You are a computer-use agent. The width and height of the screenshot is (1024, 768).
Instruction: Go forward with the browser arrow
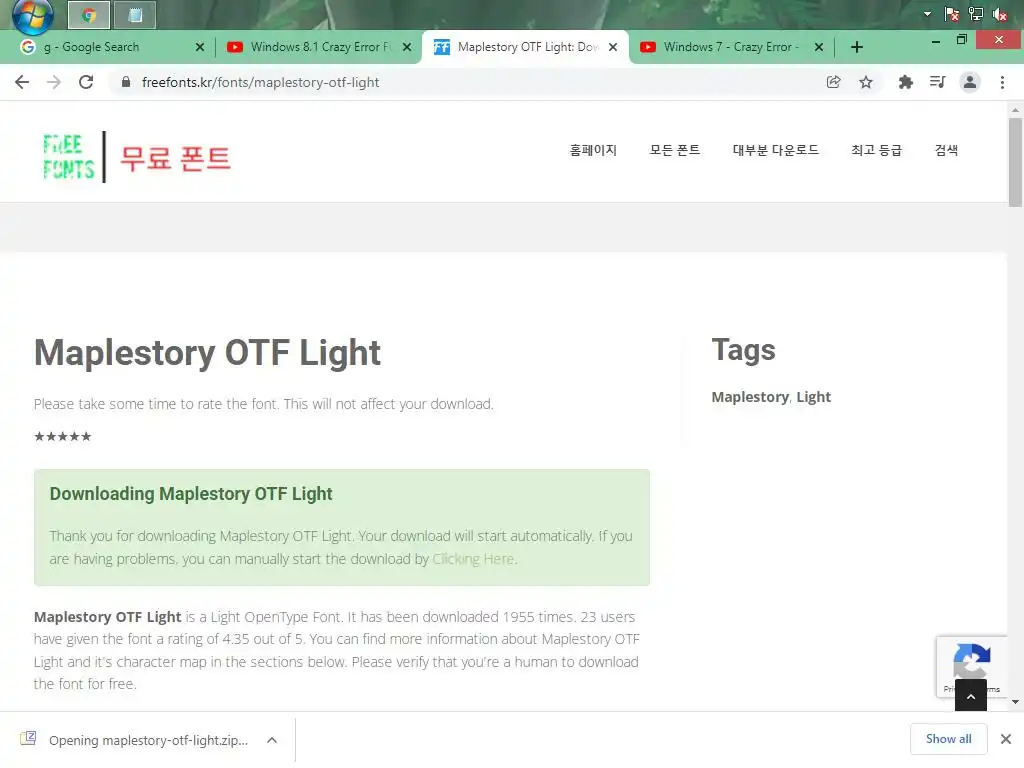[54, 82]
